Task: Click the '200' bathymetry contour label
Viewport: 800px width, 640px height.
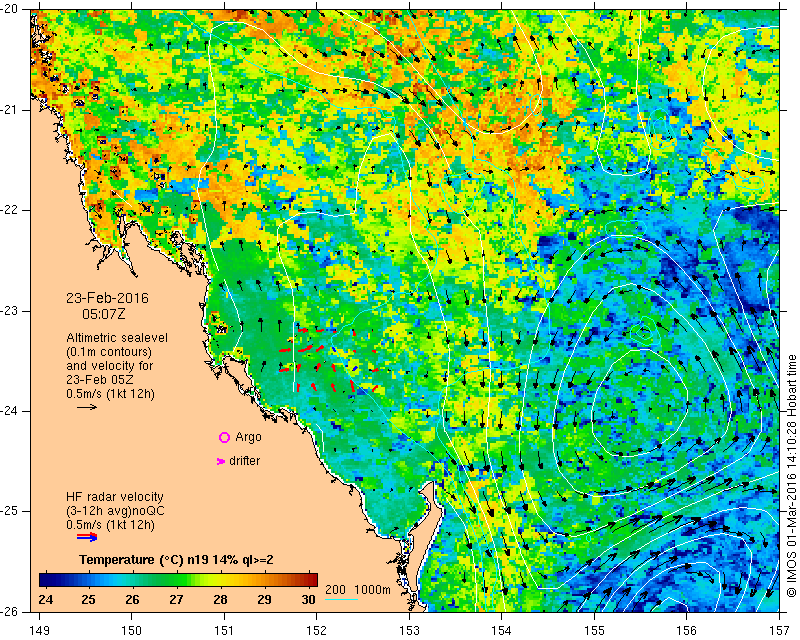Action: coord(335,590)
